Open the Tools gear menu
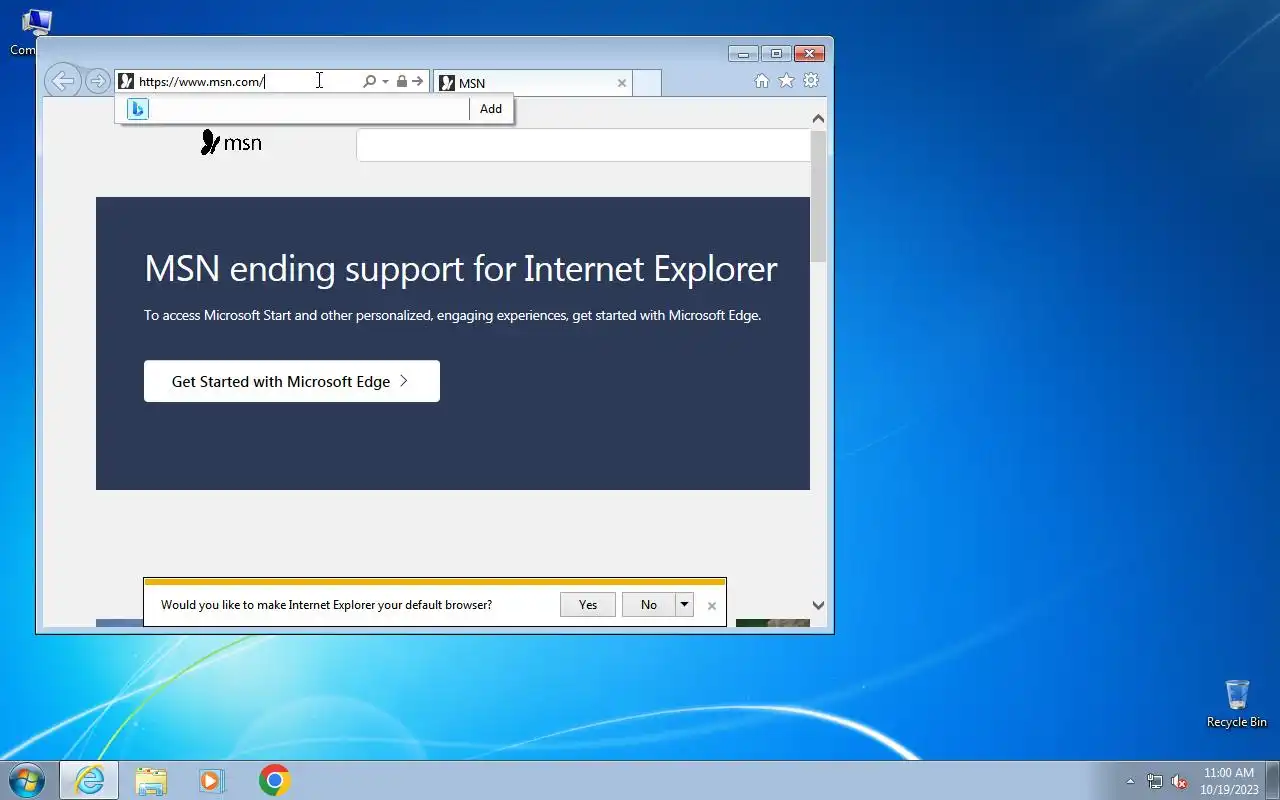Screen dimensions: 1280x800 click(x=811, y=81)
